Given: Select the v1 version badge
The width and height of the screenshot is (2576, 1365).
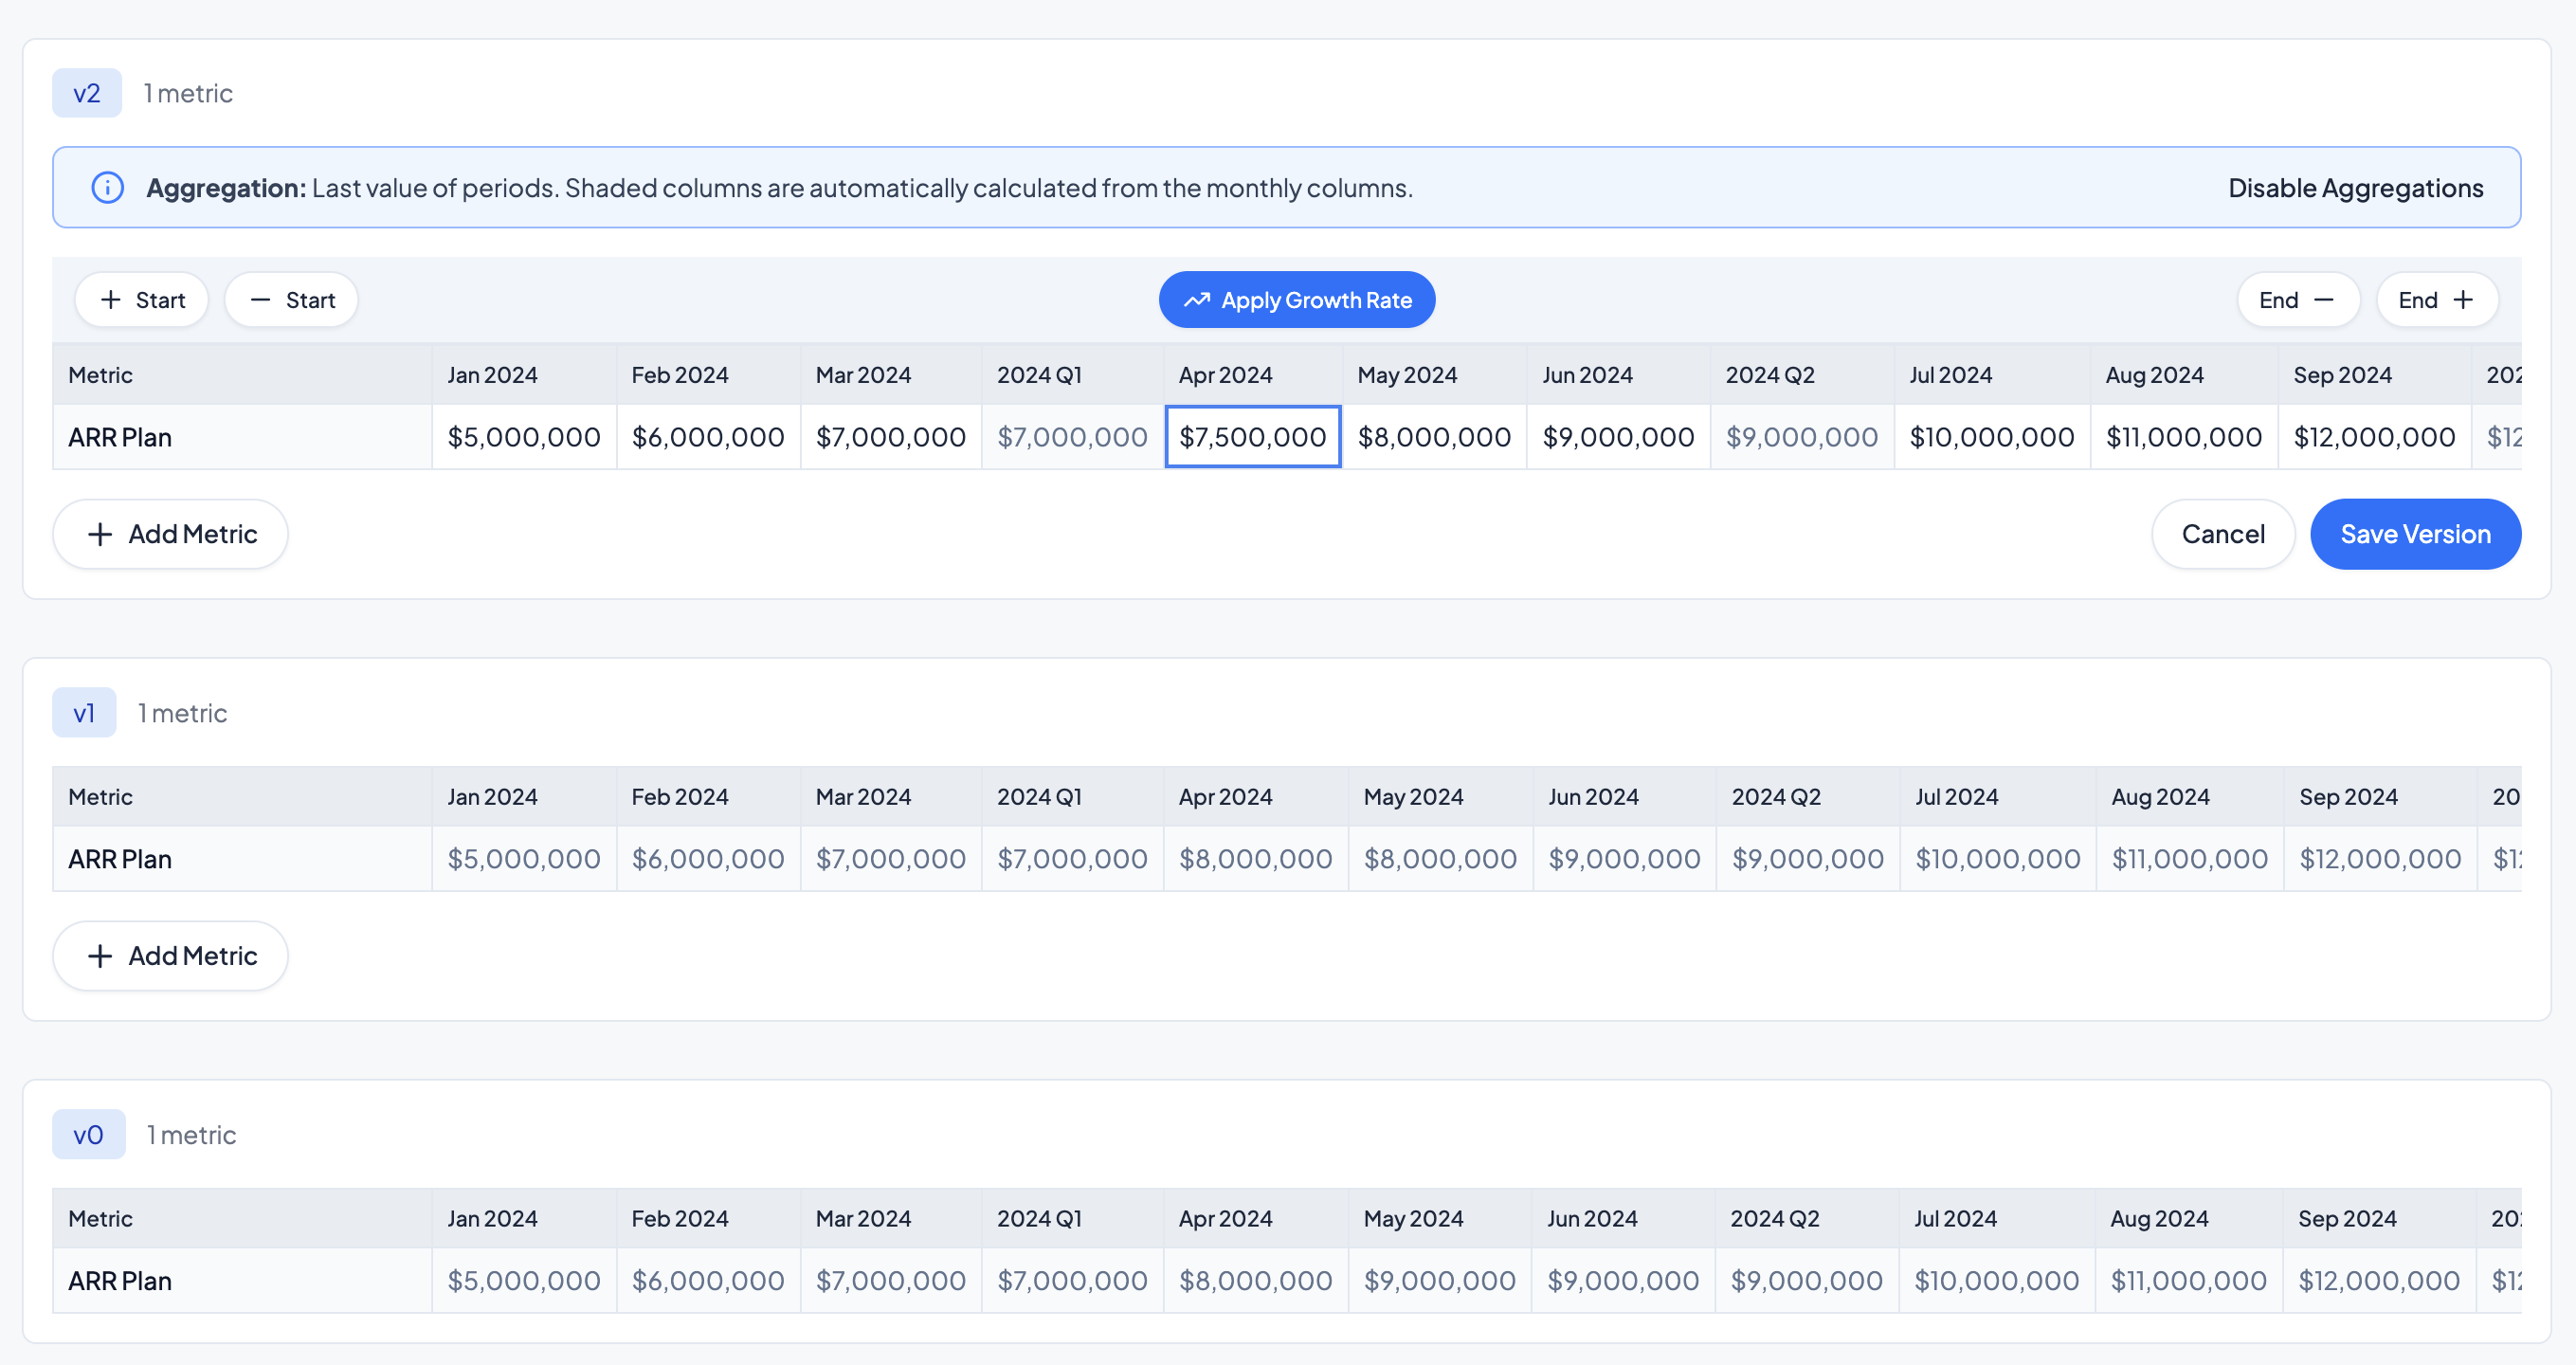Looking at the screenshot, I should tap(84, 713).
